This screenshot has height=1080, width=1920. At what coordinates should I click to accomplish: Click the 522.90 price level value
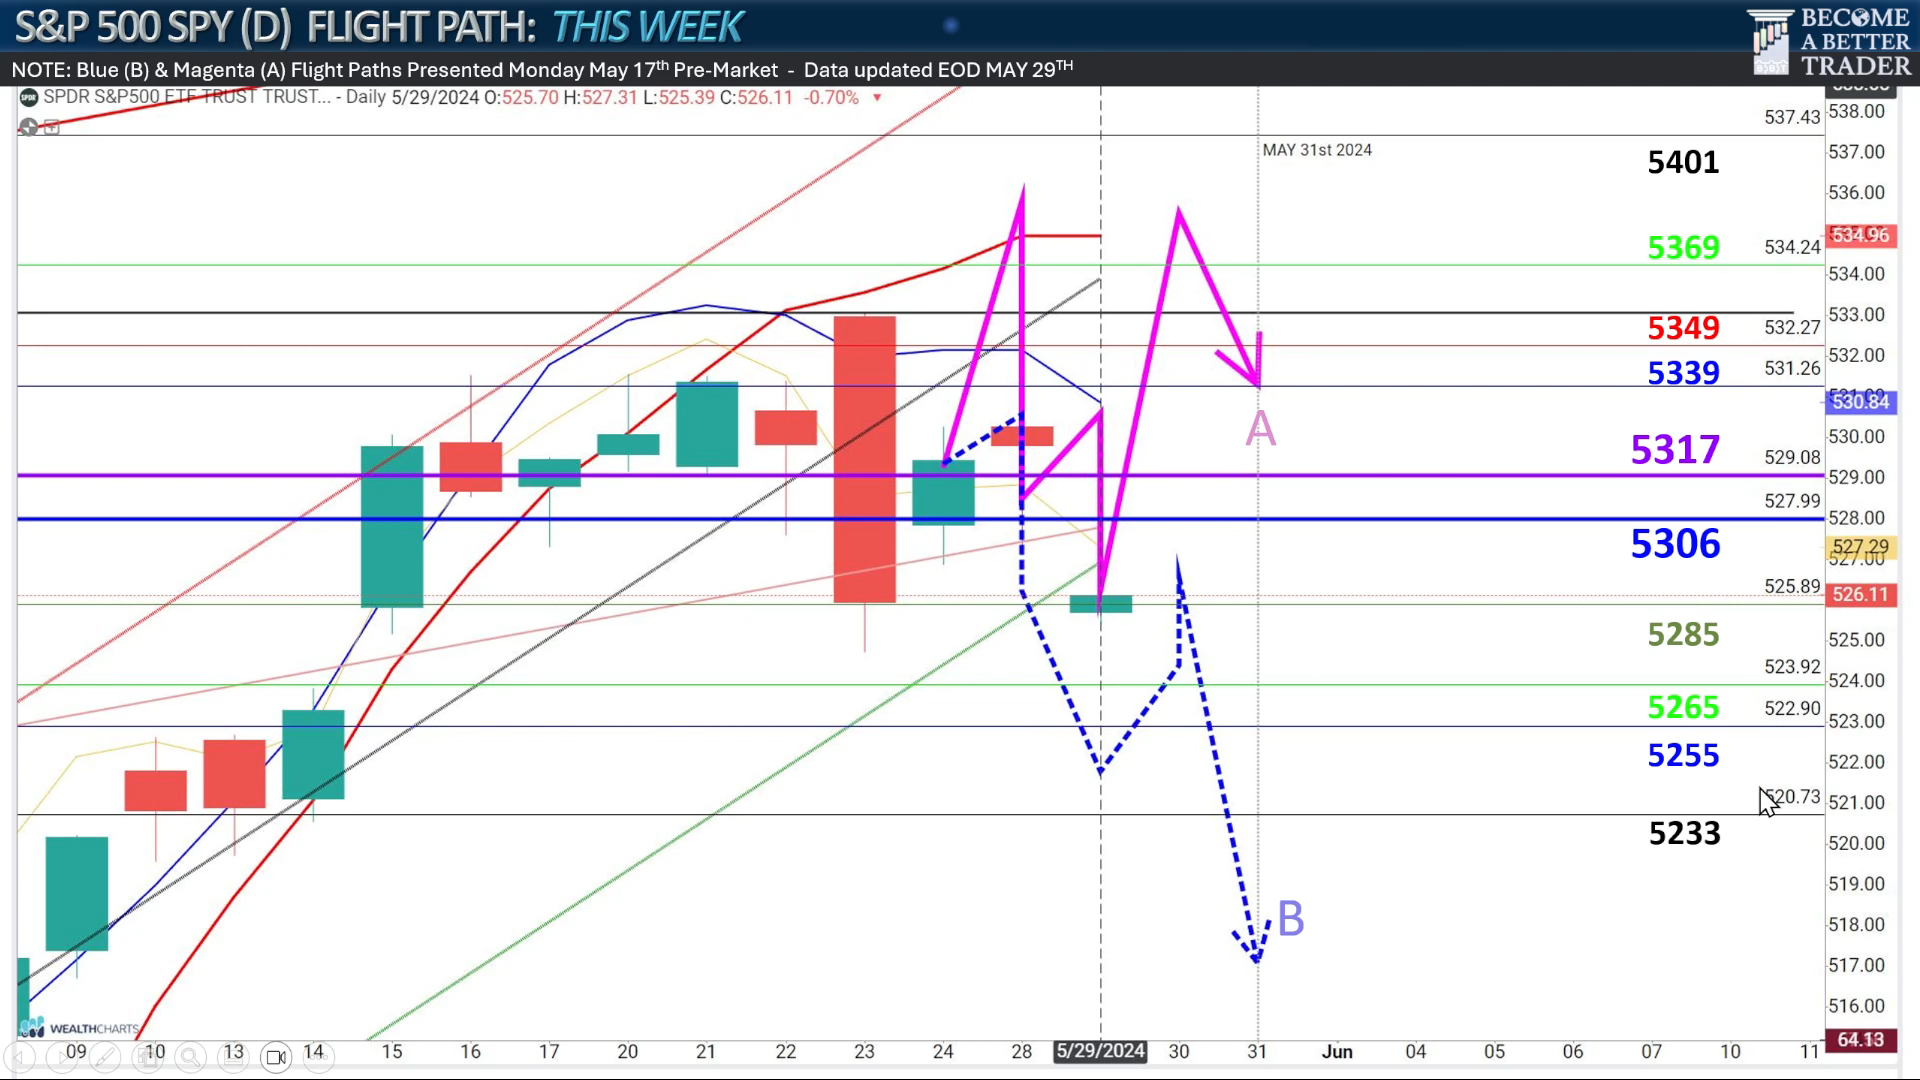point(1792,708)
